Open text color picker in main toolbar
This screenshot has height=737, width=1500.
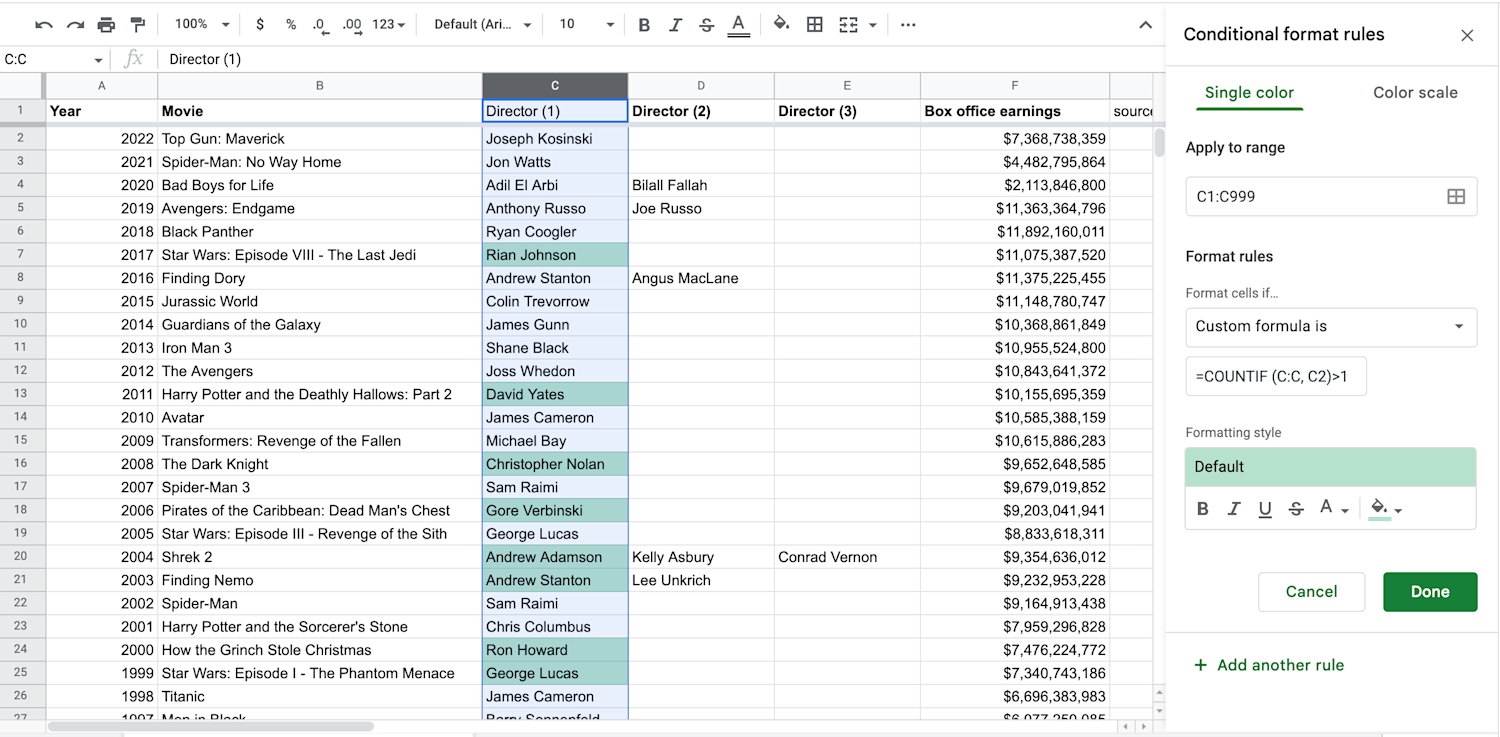pos(738,25)
